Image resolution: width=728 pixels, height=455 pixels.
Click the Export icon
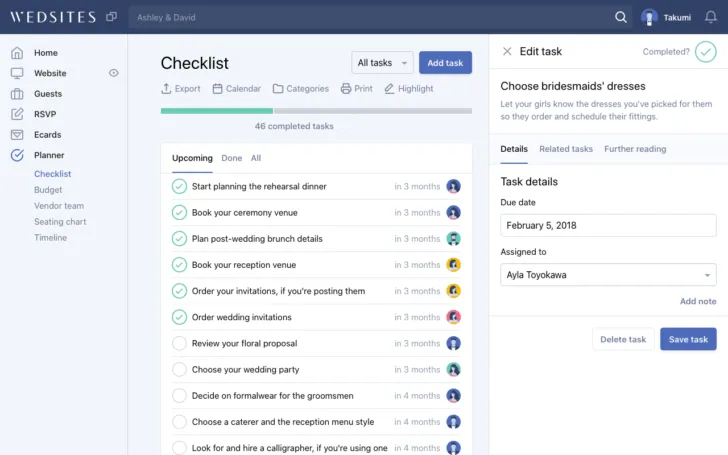click(x=167, y=88)
